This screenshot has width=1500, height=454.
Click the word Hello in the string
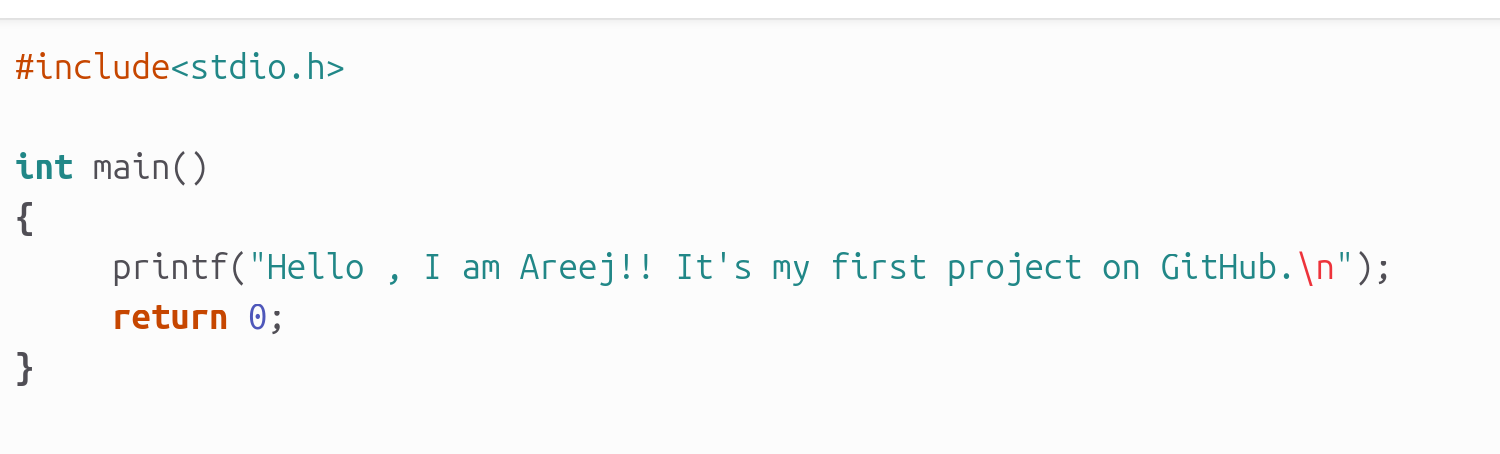click(x=316, y=267)
